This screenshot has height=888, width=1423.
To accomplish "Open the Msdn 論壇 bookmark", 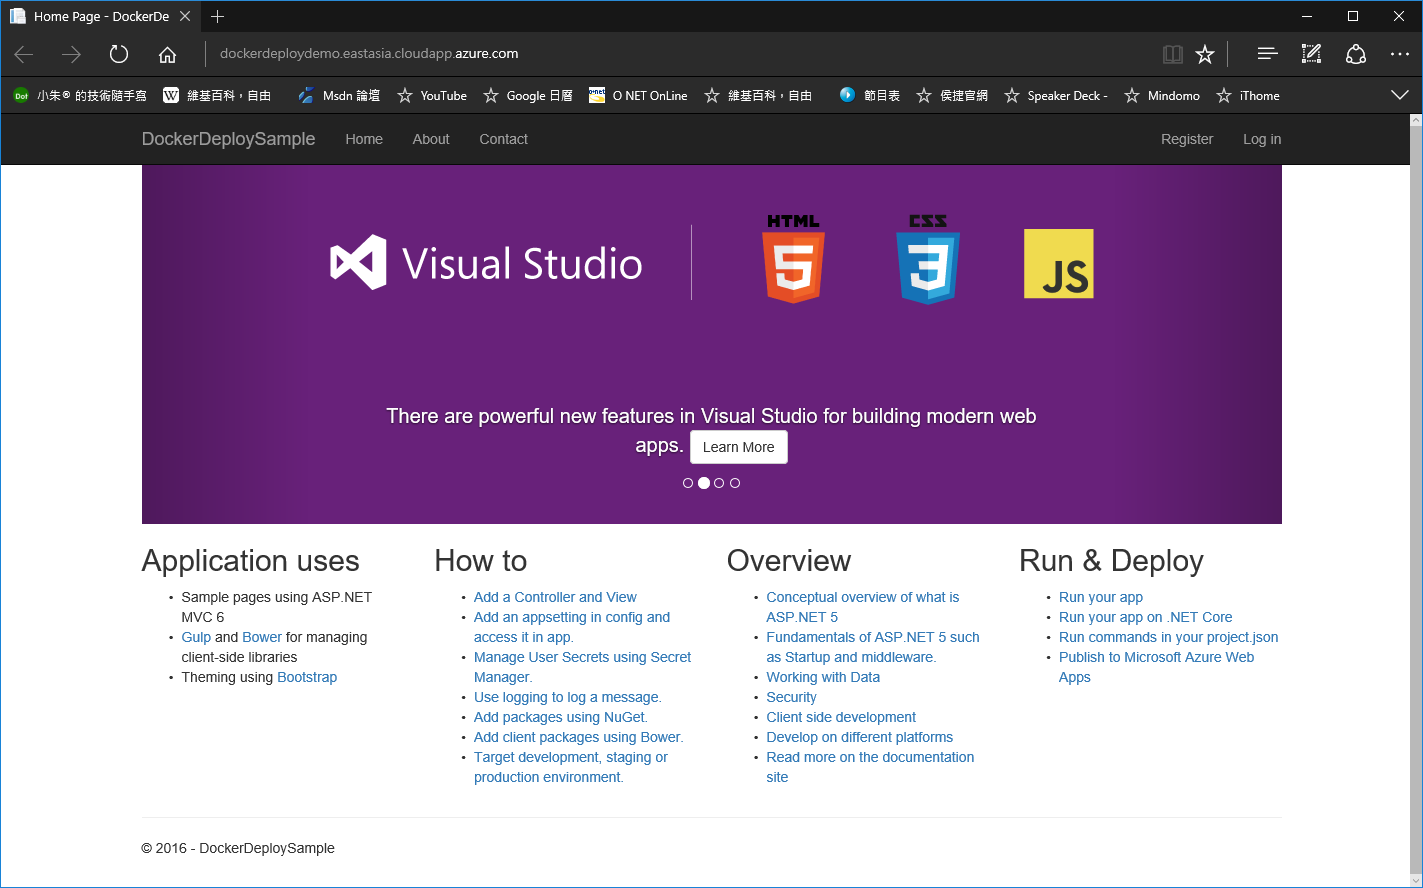I will [x=339, y=96].
